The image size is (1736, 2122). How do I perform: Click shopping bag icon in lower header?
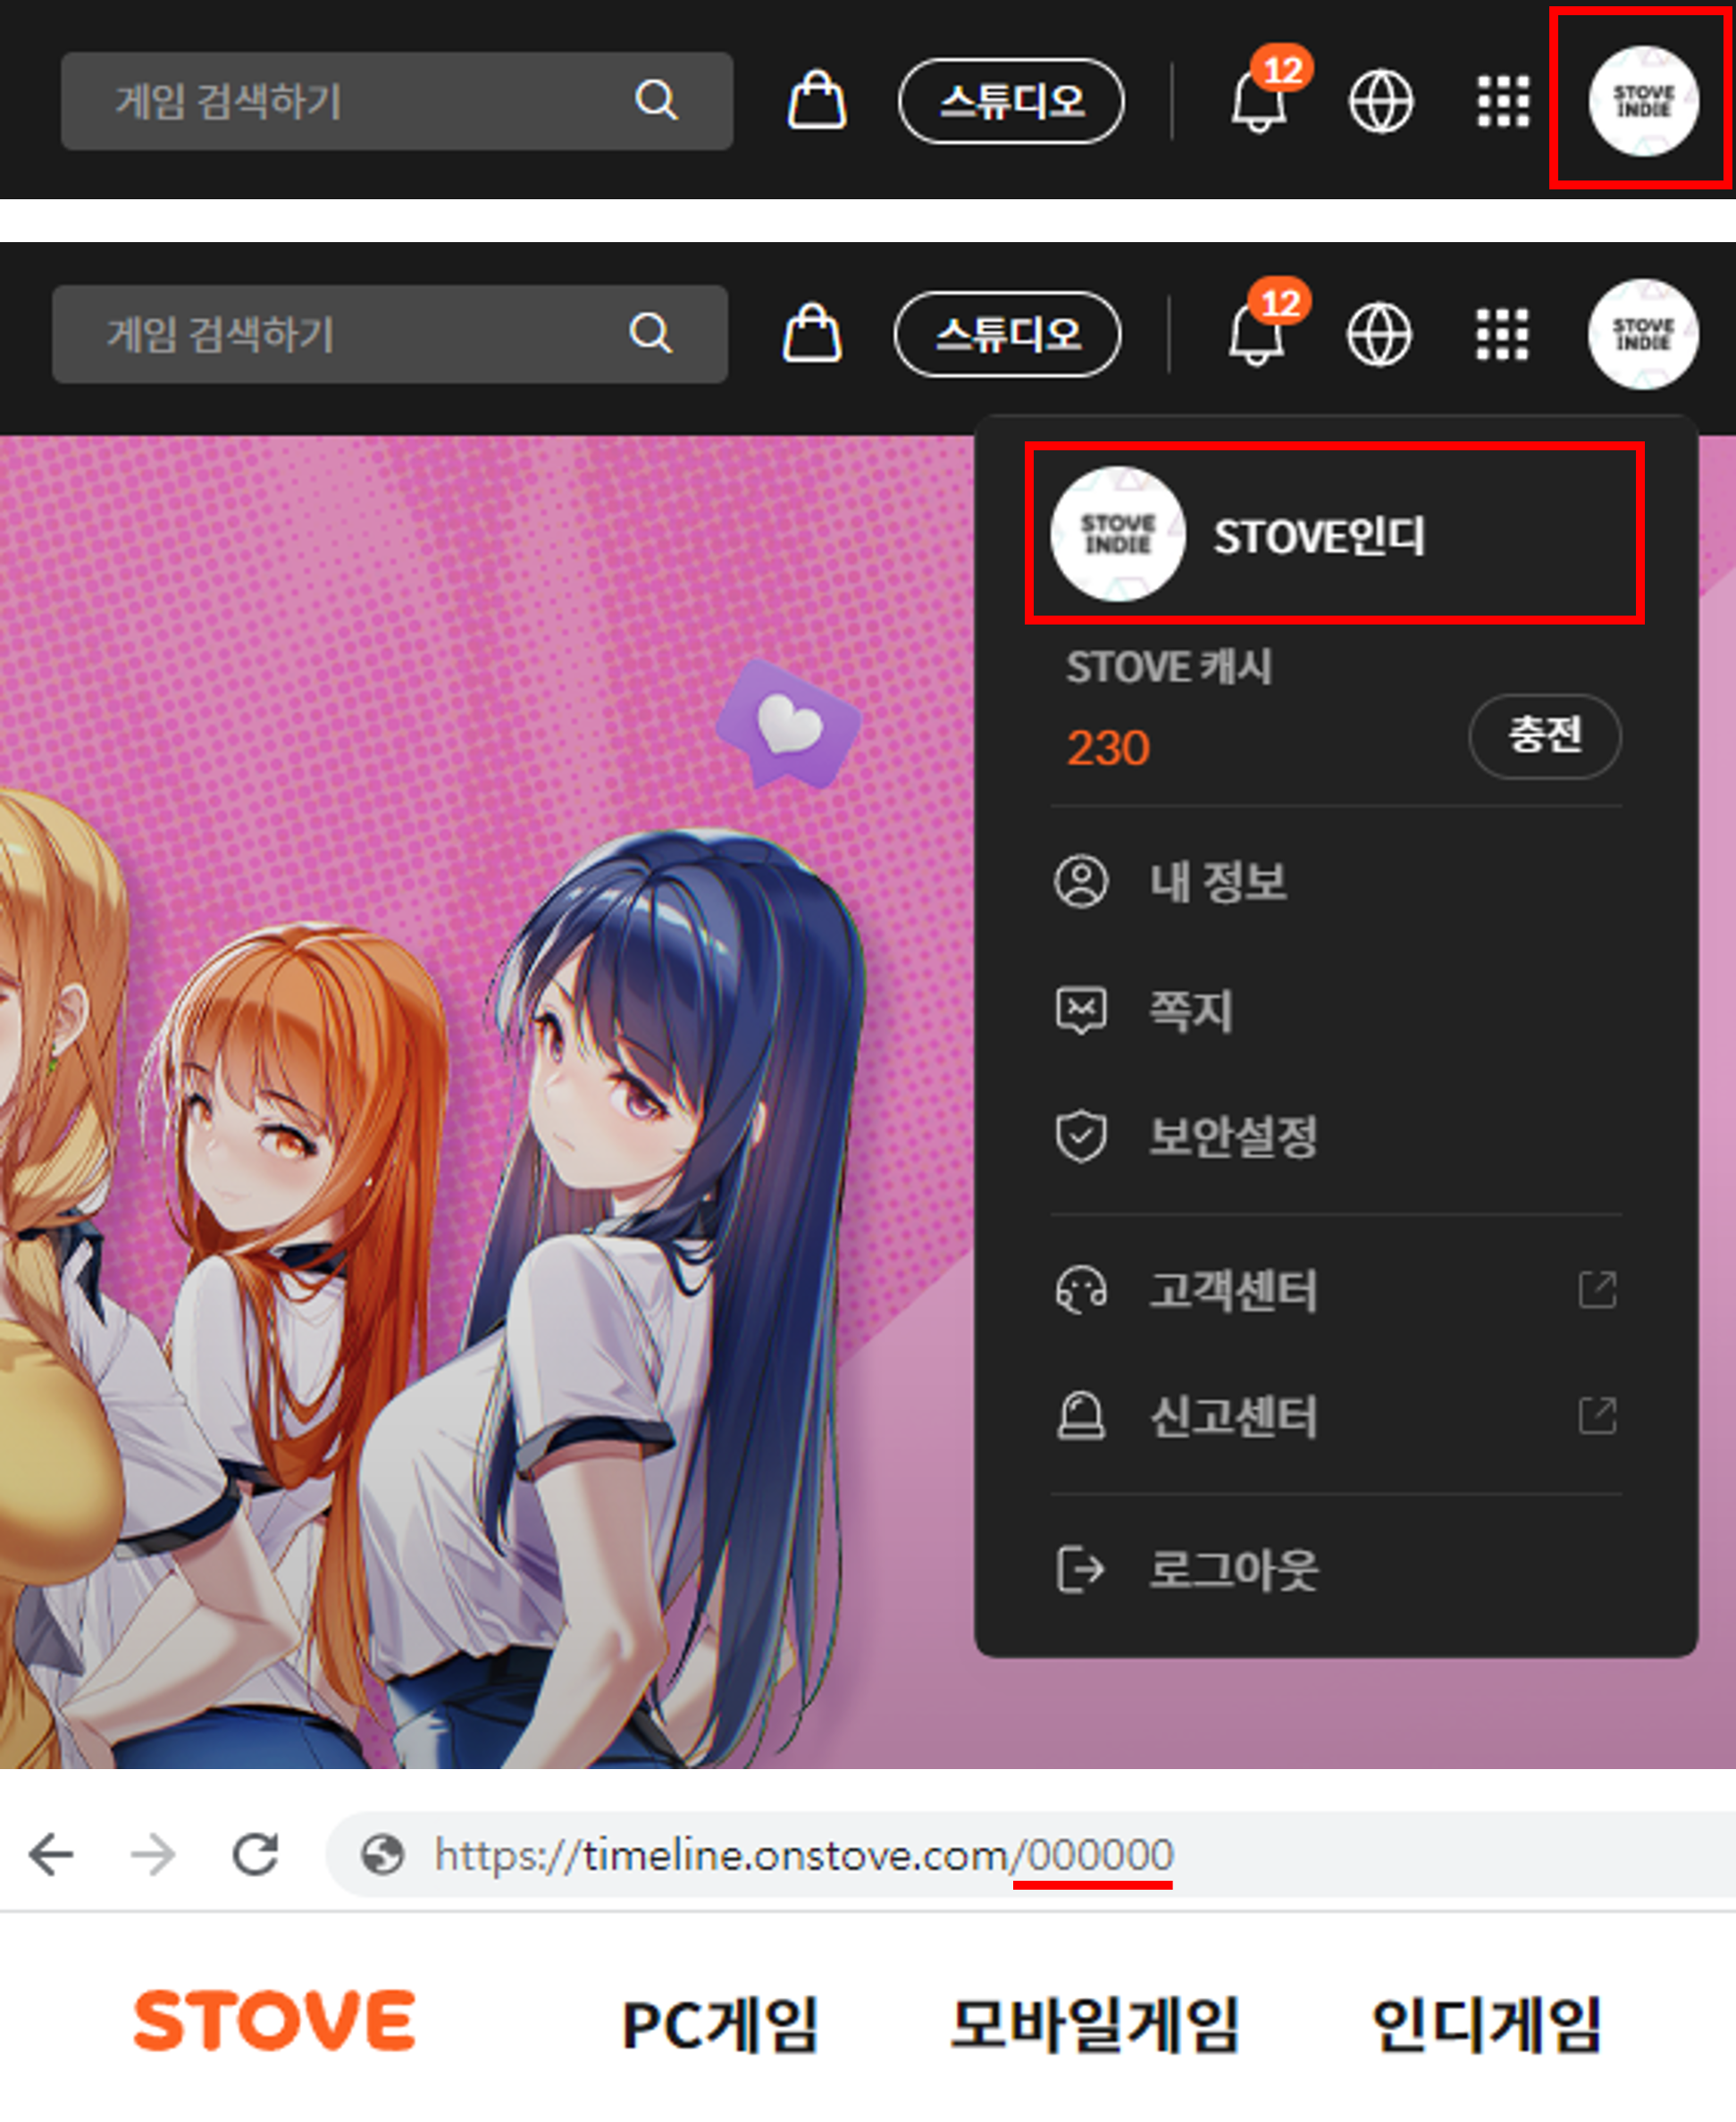click(x=811, y=333)
